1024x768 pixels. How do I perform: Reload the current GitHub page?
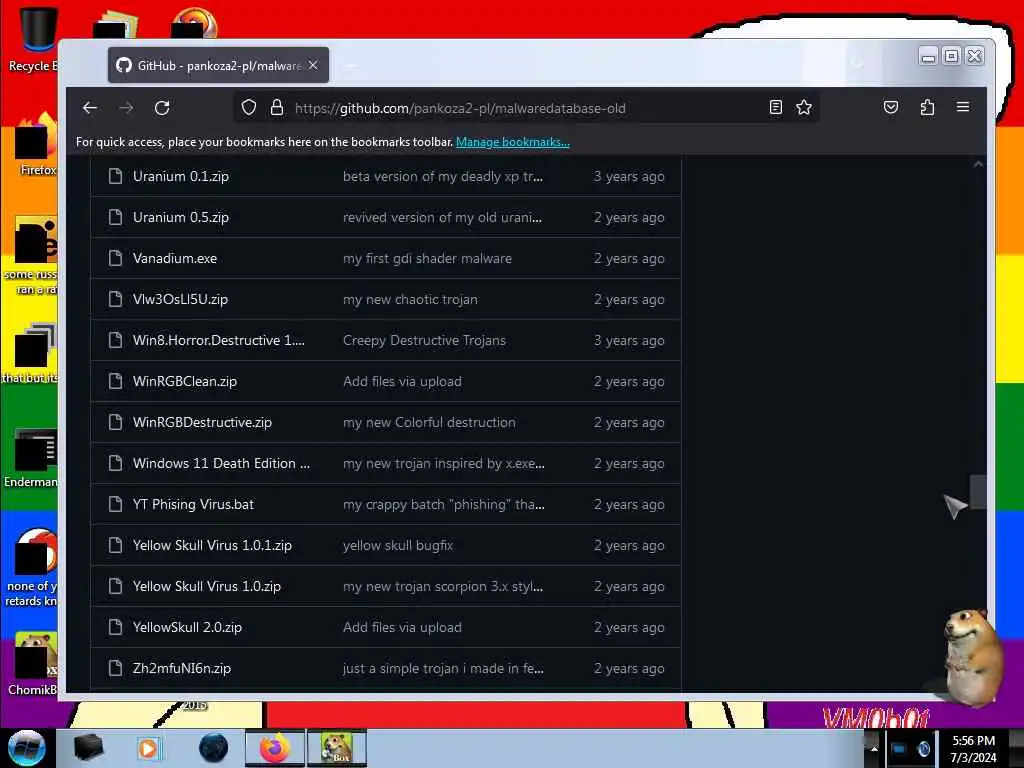(162, 108)
